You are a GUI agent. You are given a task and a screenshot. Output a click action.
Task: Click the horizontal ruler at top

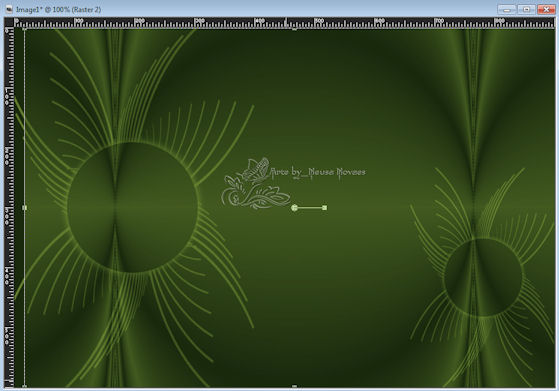(284, 23)
